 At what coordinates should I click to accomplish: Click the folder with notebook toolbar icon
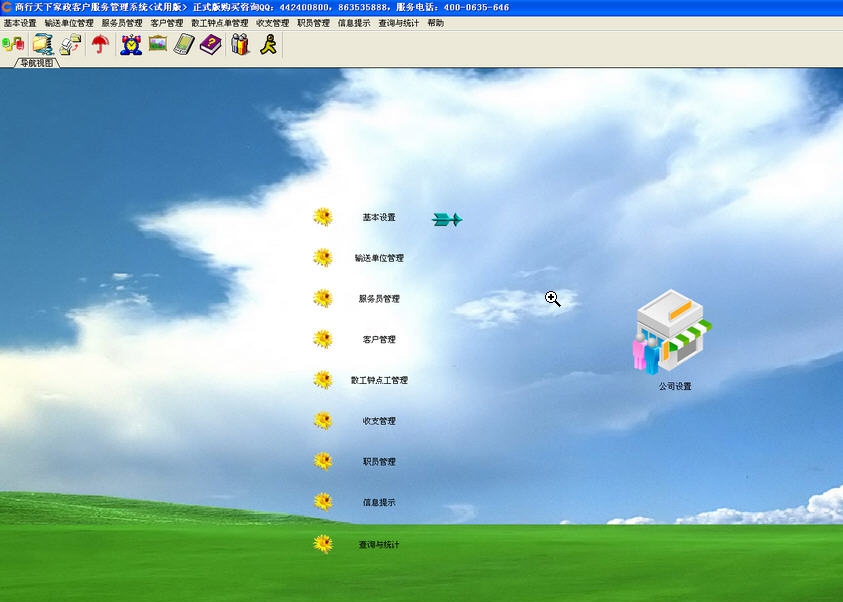click(x=43, y=44)
